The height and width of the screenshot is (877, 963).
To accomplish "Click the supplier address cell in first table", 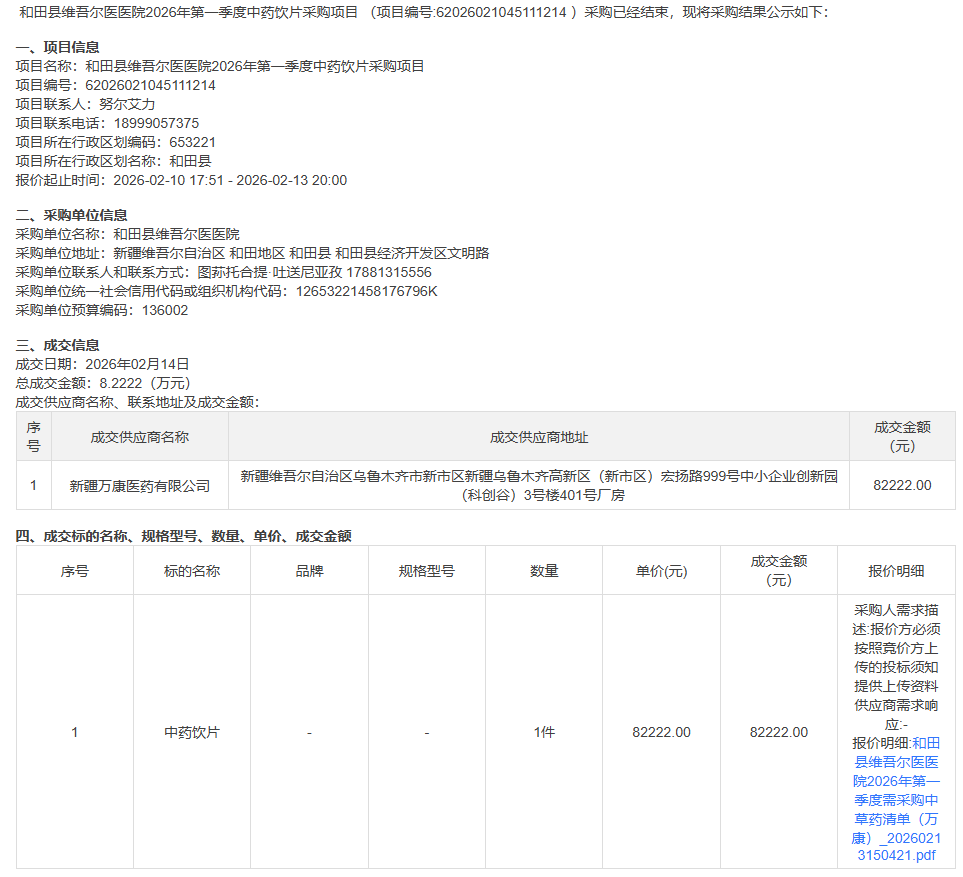I will coord(539,486).
